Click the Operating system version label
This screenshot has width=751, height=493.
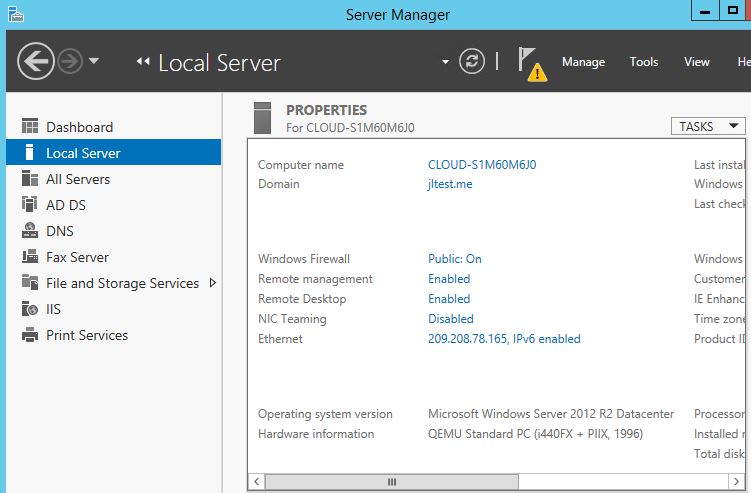325,414
